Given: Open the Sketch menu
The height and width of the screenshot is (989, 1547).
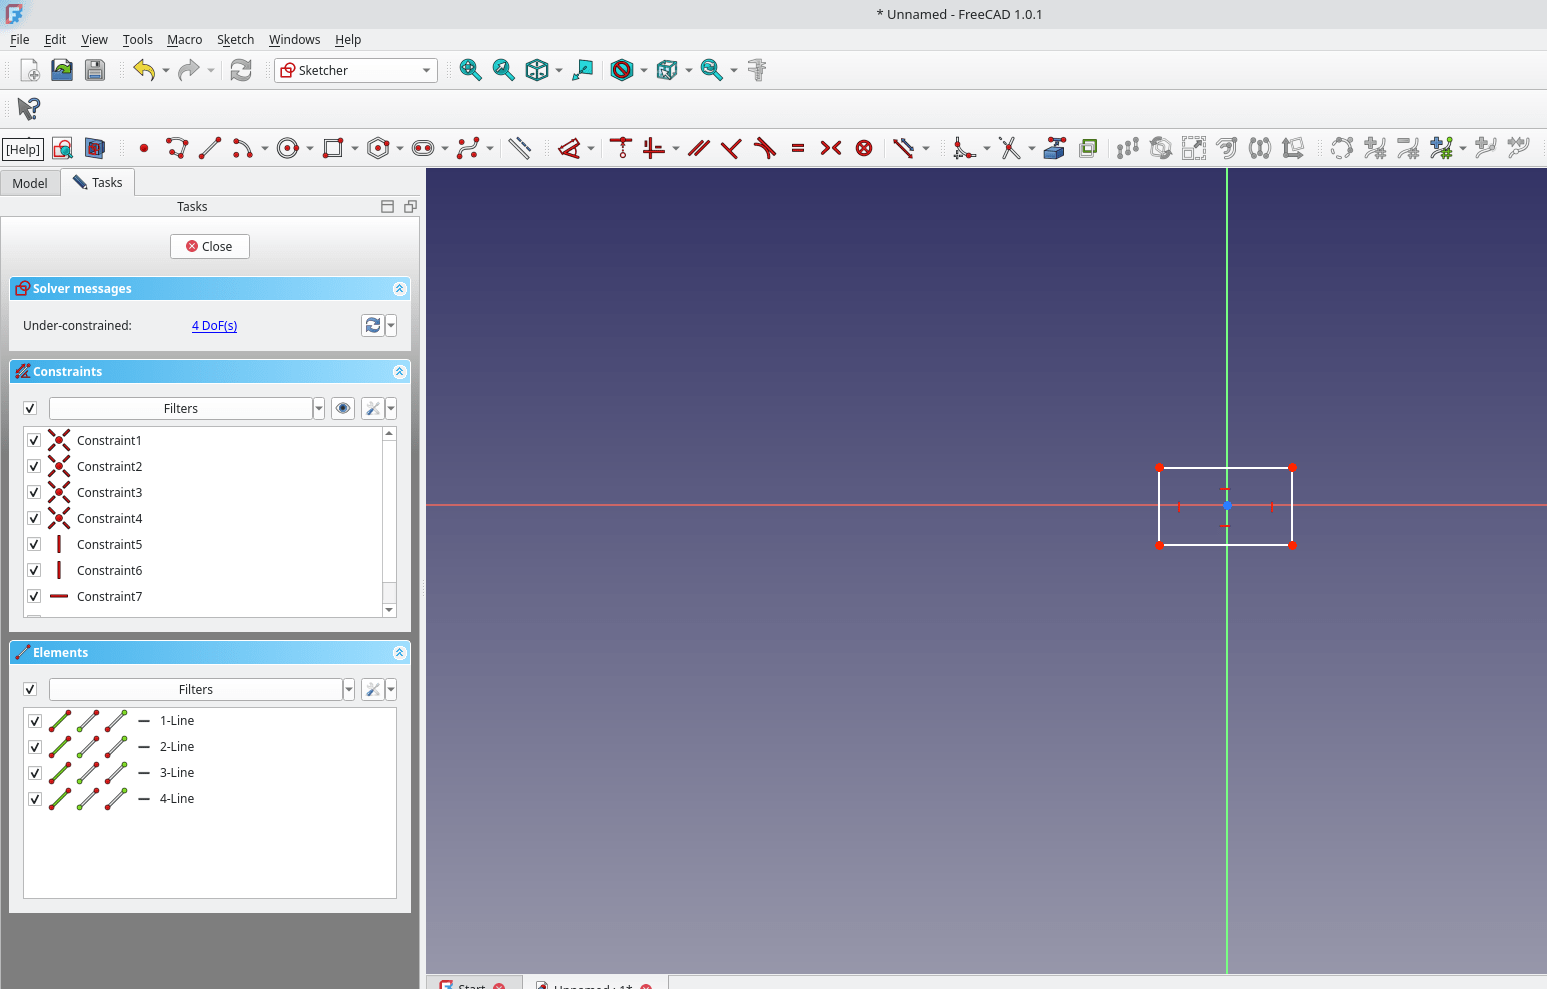Looking at the screenshot, I should point(235,40).
